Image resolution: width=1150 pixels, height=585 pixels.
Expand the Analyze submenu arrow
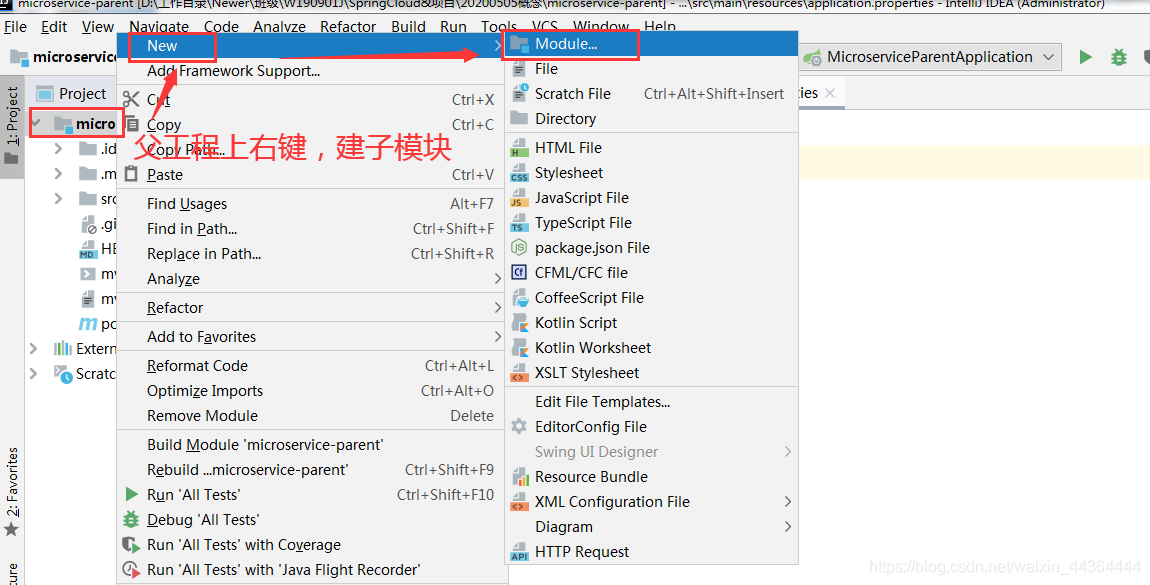click(497, 279)
